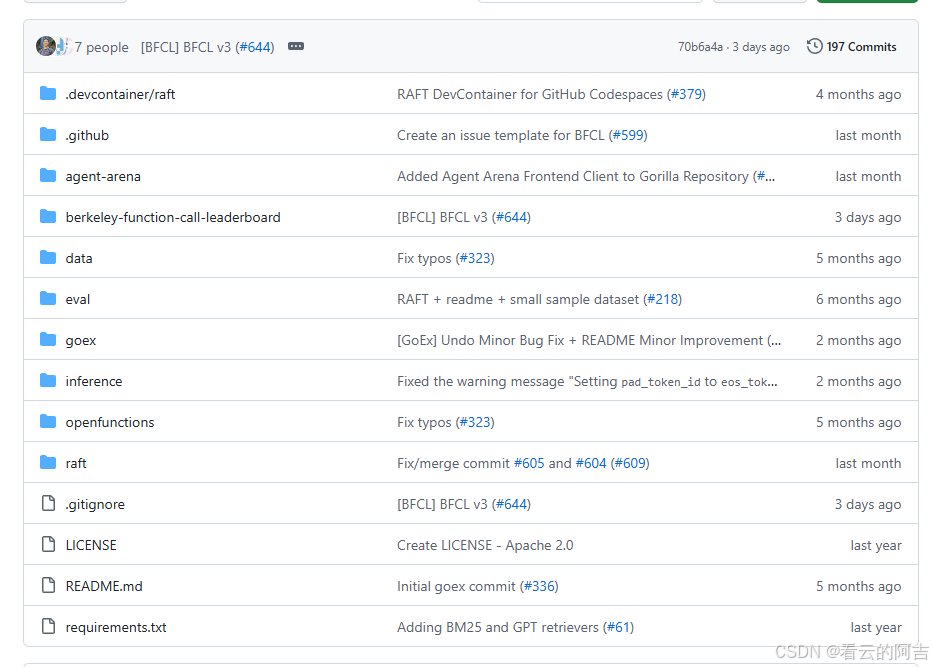
Task: Click the folder icon beside openfunctions
Action: pyautogui.click(x=48, y=422)
